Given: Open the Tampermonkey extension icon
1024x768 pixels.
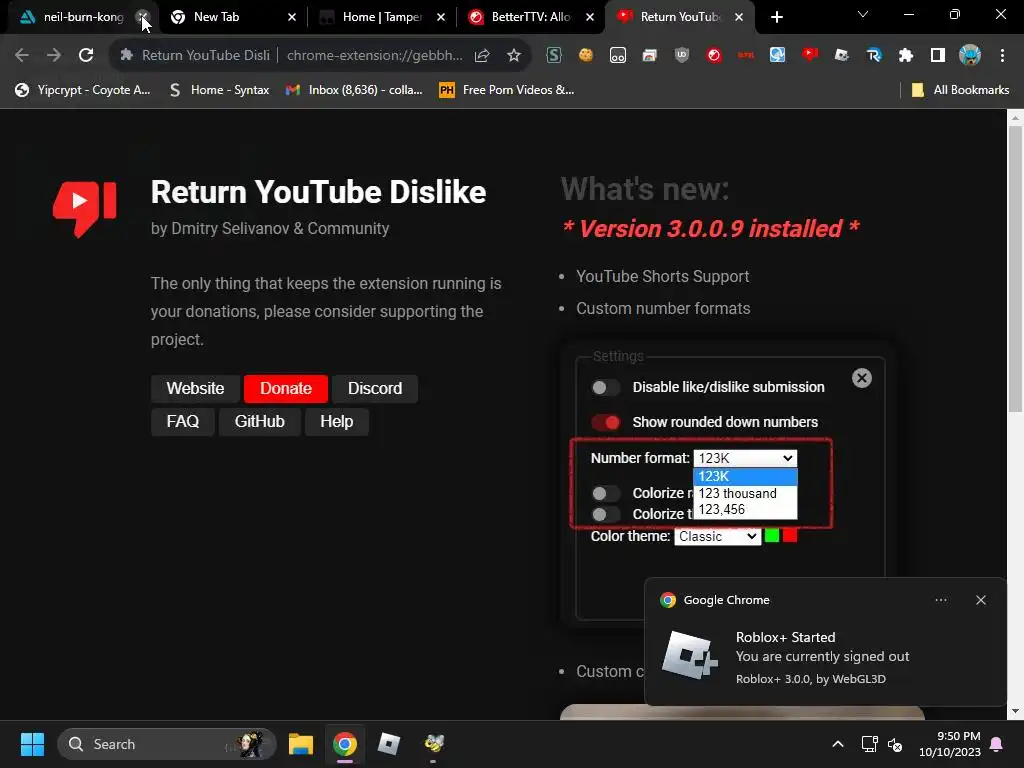Looking at the screenshot, I should pos(618,56).
